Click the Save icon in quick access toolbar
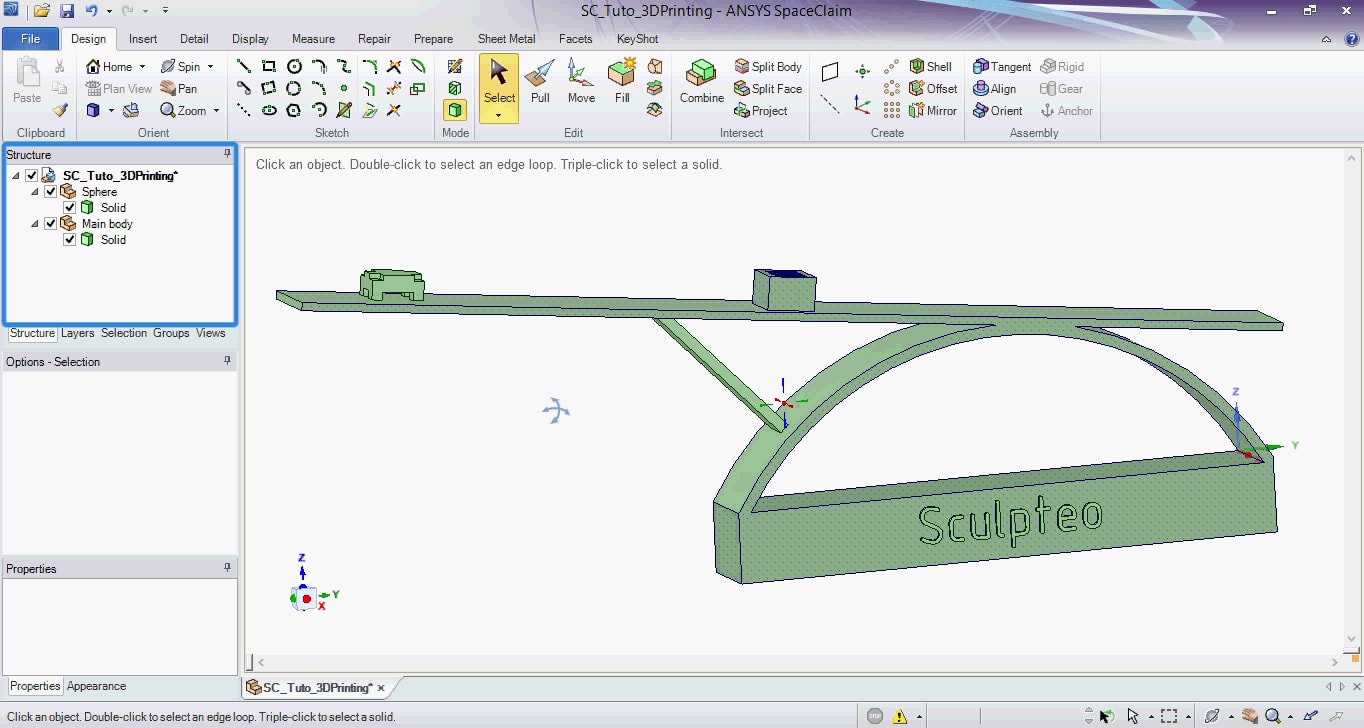1364x728 pixels. 67,11
